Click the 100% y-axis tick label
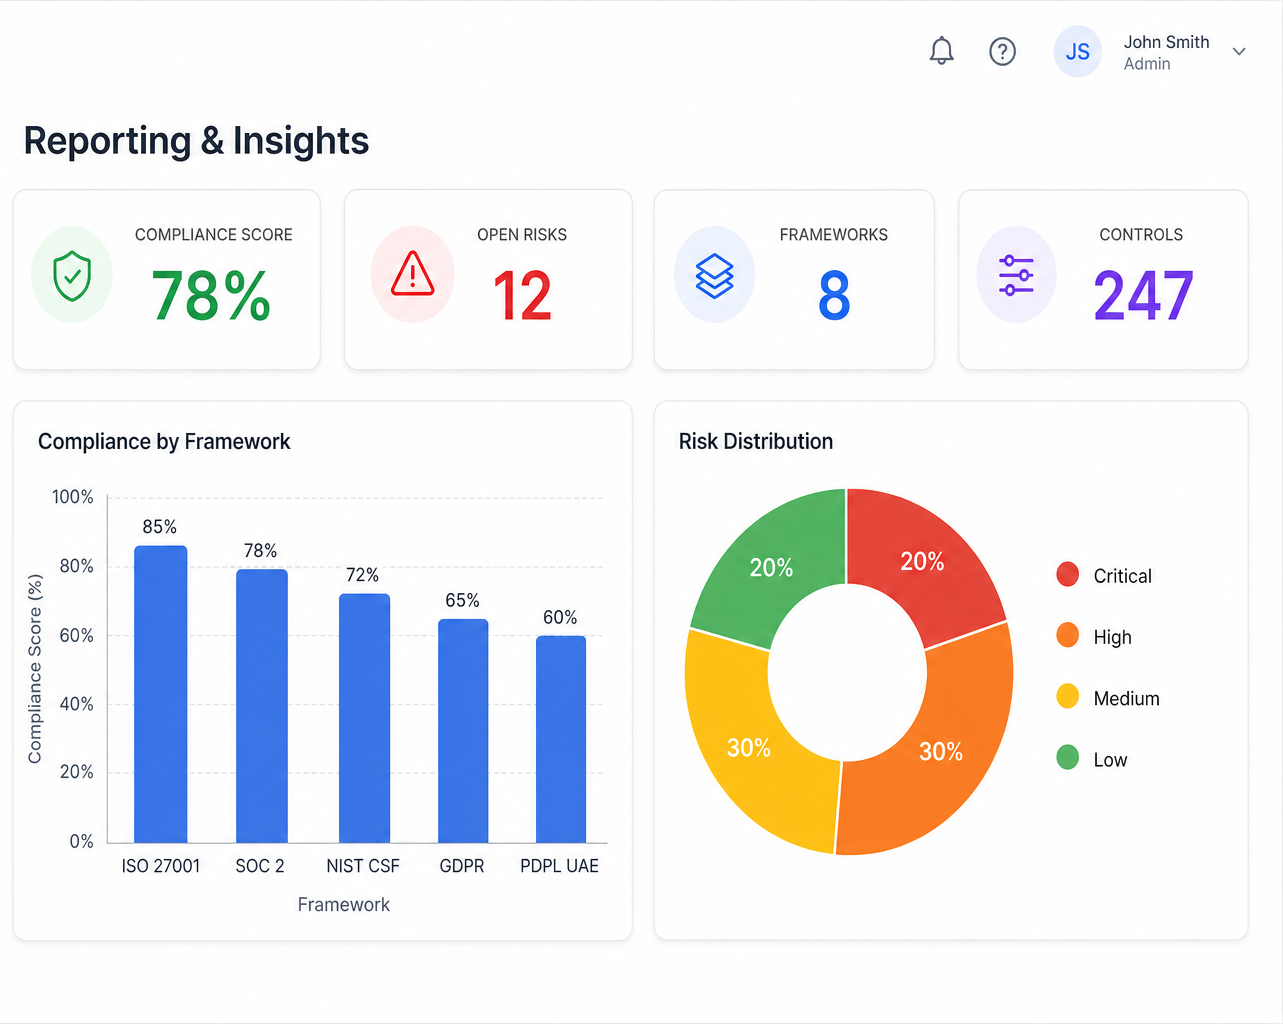 click(x=73, y=497)
